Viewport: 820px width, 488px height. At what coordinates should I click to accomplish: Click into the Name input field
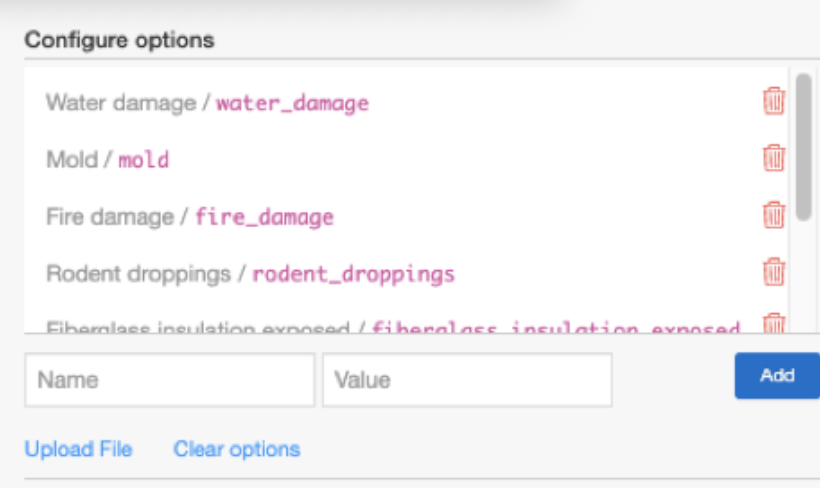click(x=169, y=380)
